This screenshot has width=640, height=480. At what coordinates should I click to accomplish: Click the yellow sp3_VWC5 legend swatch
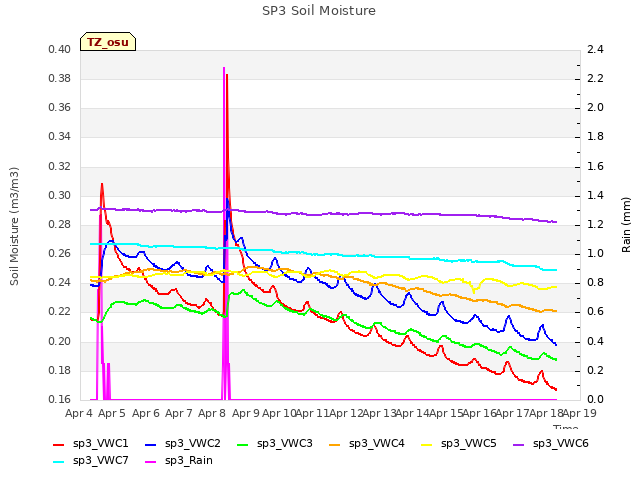click(x=427, y=444)
